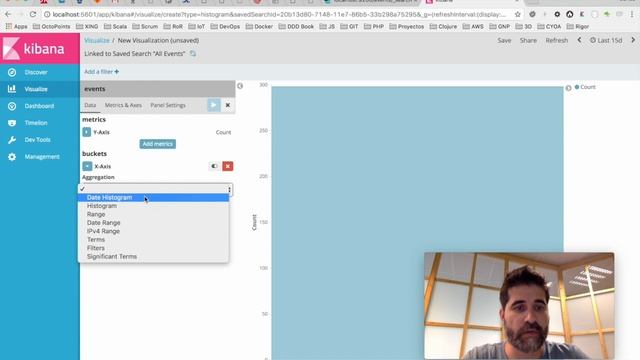The height and width of the screenshot is (360, 640).
Task: Choose Date Range aggregation
Action: pyautogui.click(x=153, y=223)
